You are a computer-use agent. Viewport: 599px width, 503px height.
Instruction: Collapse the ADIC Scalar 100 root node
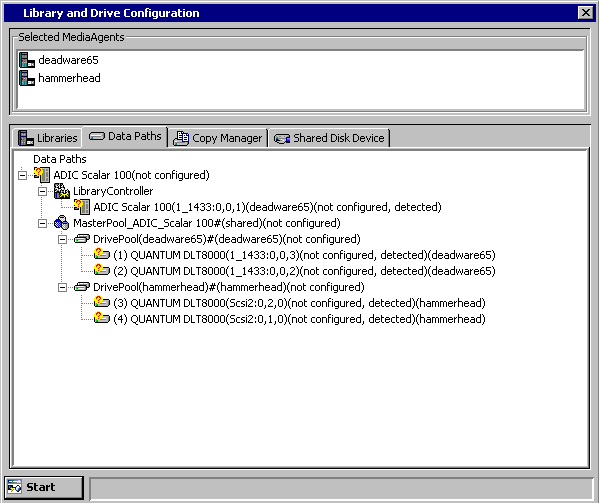point(23,175)
